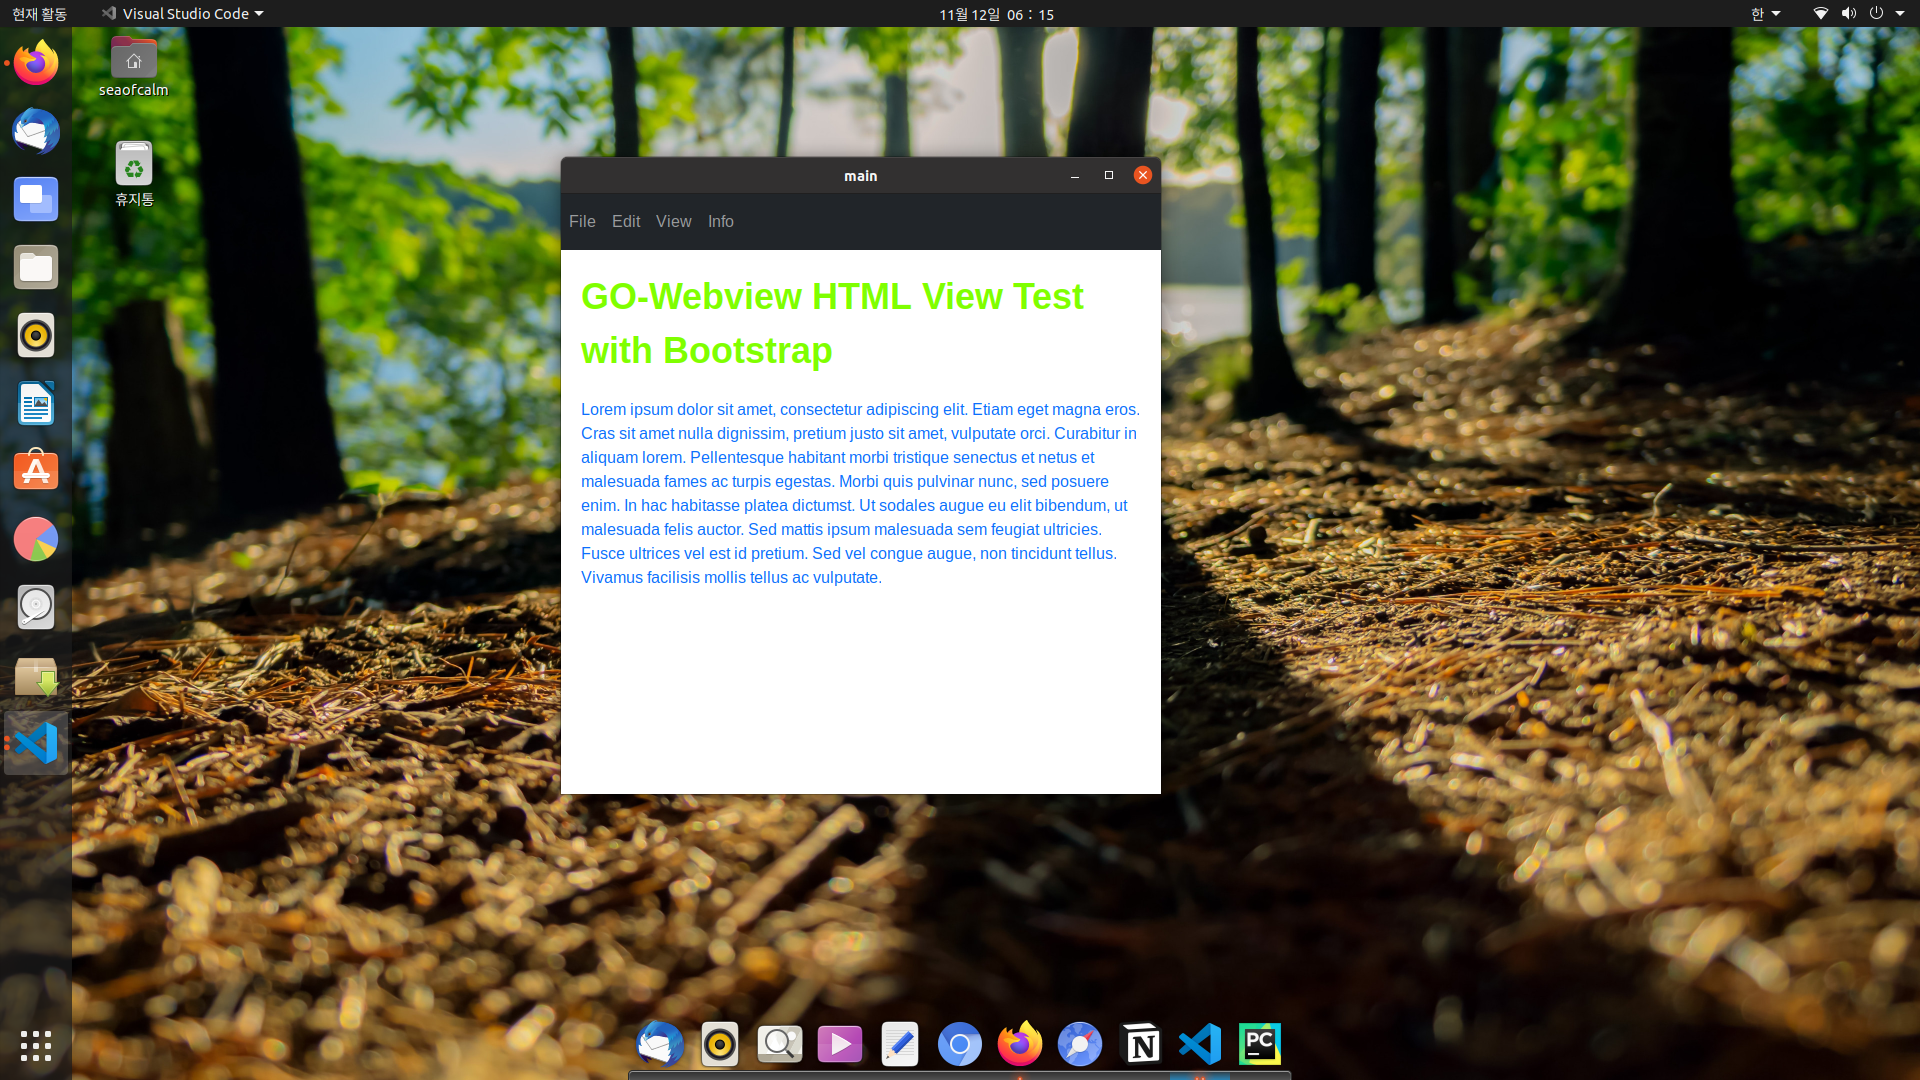The image size is (1920, 1080).
Task: Open Ubuntu Software store icon
Action: 36,471
